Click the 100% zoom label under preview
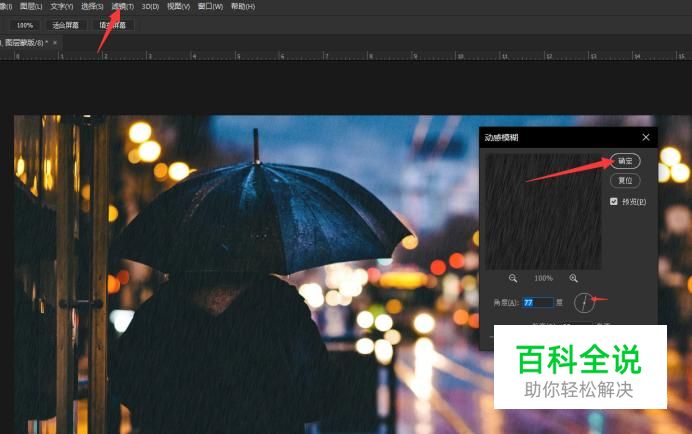The height and width of the screenshot is (434, 692). point(543,278)
